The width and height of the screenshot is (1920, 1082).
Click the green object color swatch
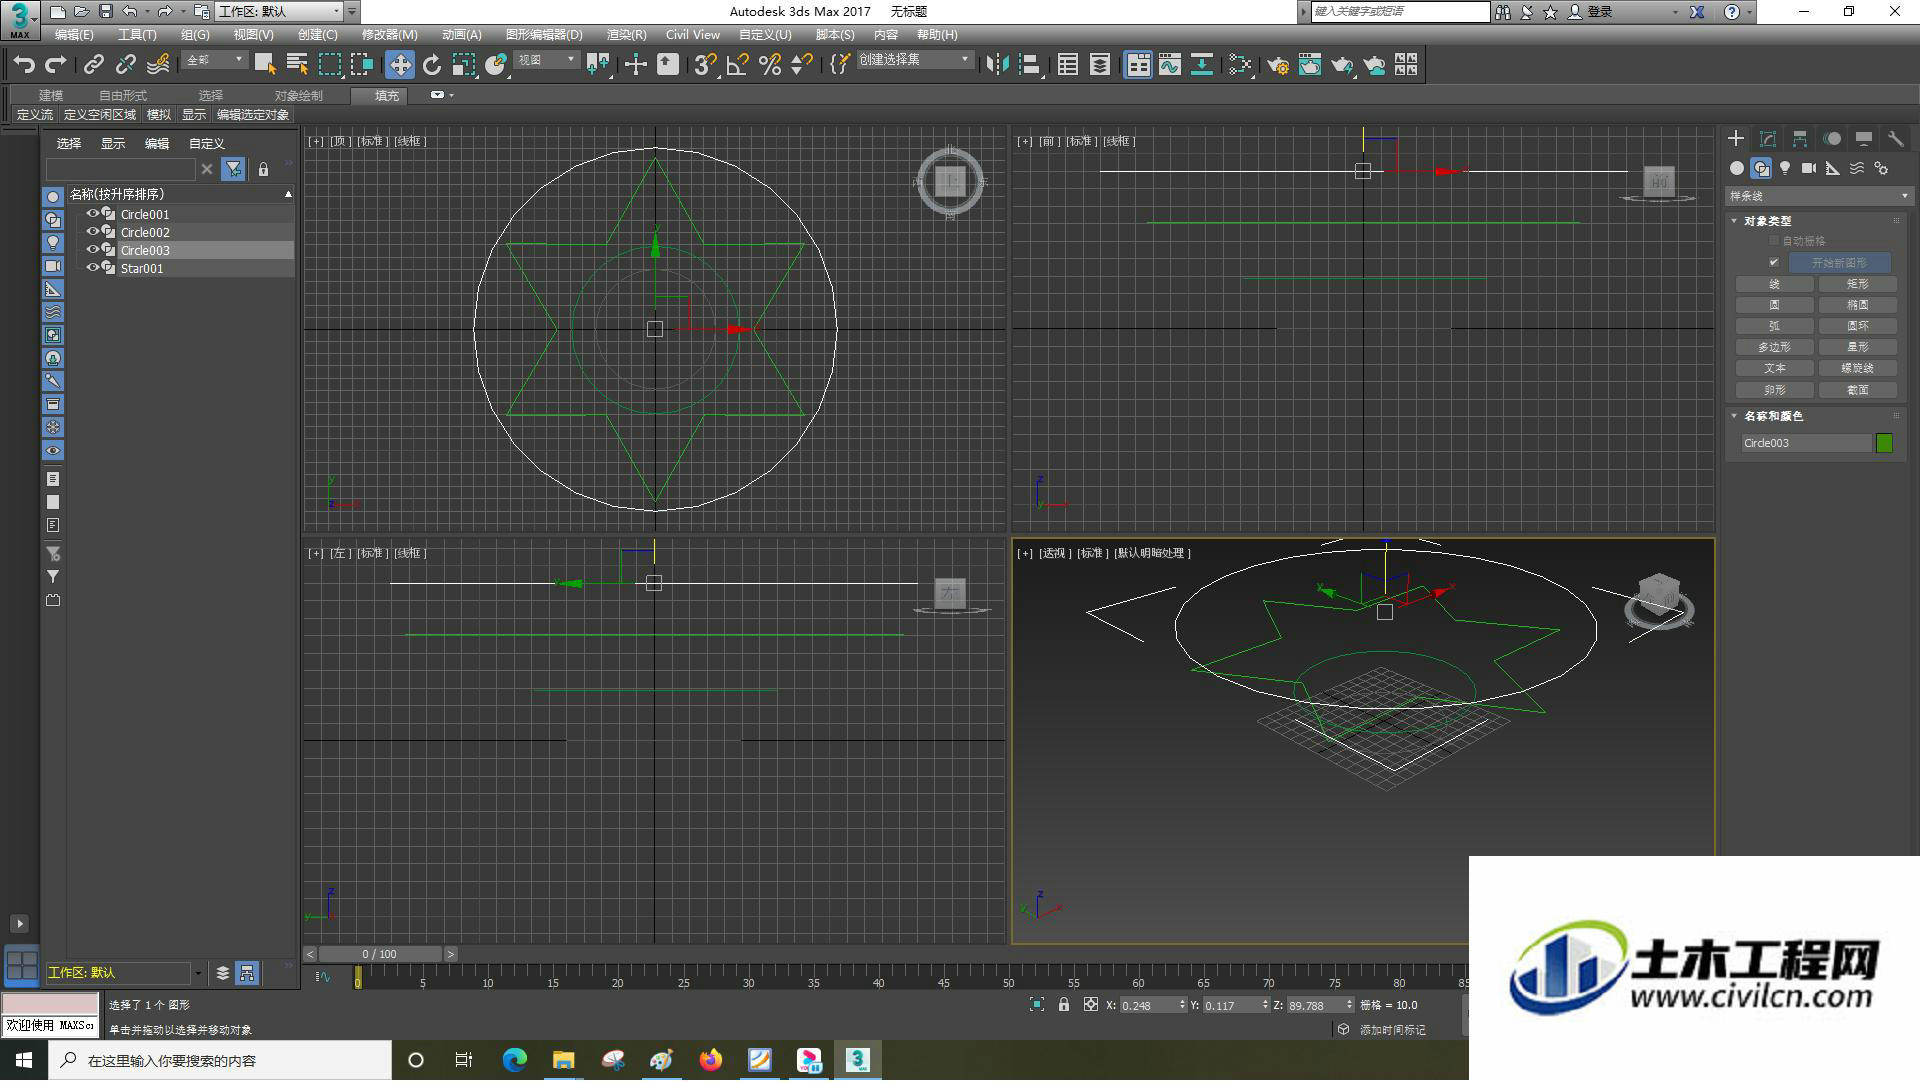pos(1885,443)
